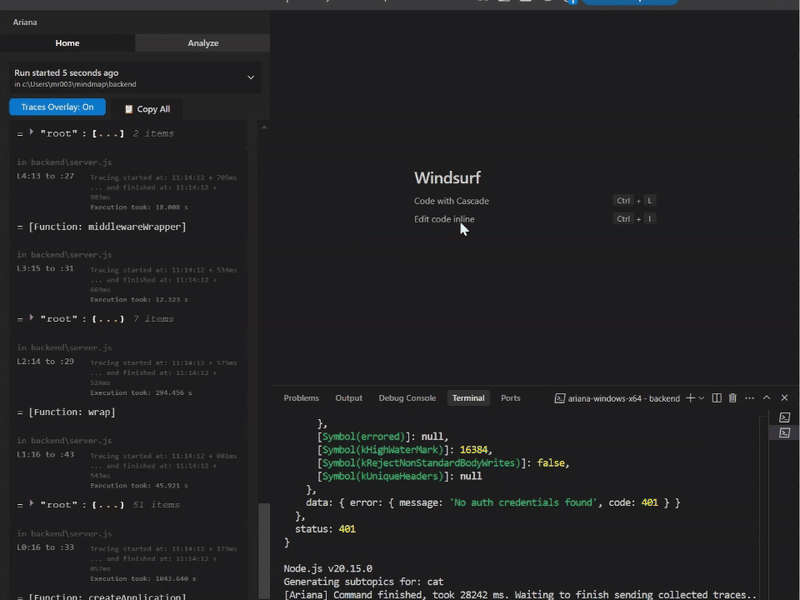Close the bottom panel with the X icon
Screen dimensions: 800x600
click(785, 397)
